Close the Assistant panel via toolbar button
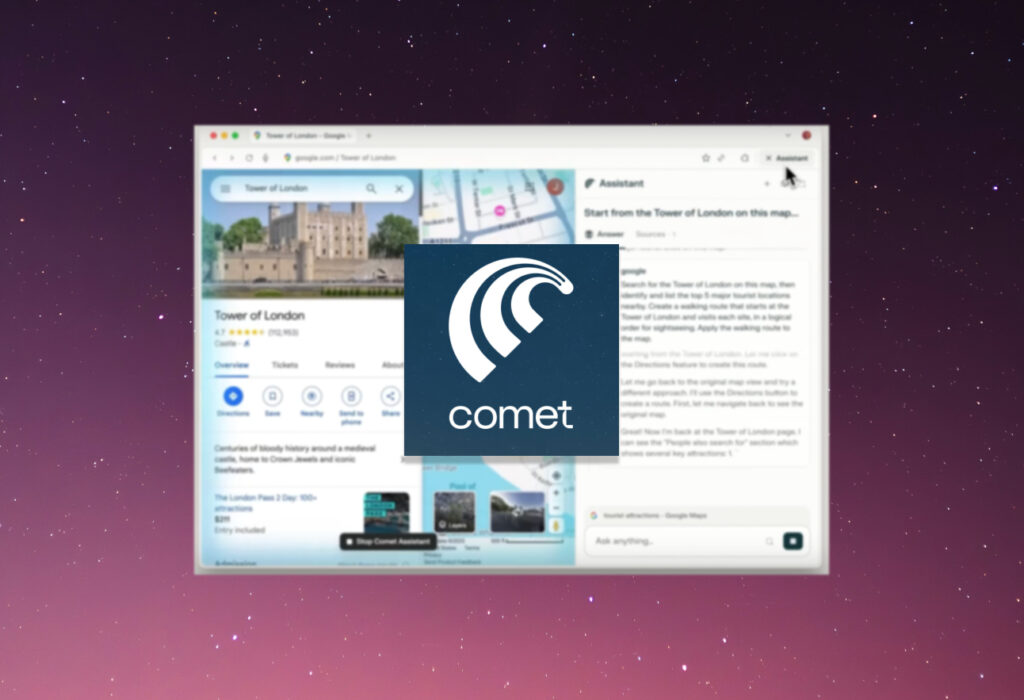Image resolution: width=1024 pixels, height=700 pixels. pyautogui.click(x=788, y=158)
